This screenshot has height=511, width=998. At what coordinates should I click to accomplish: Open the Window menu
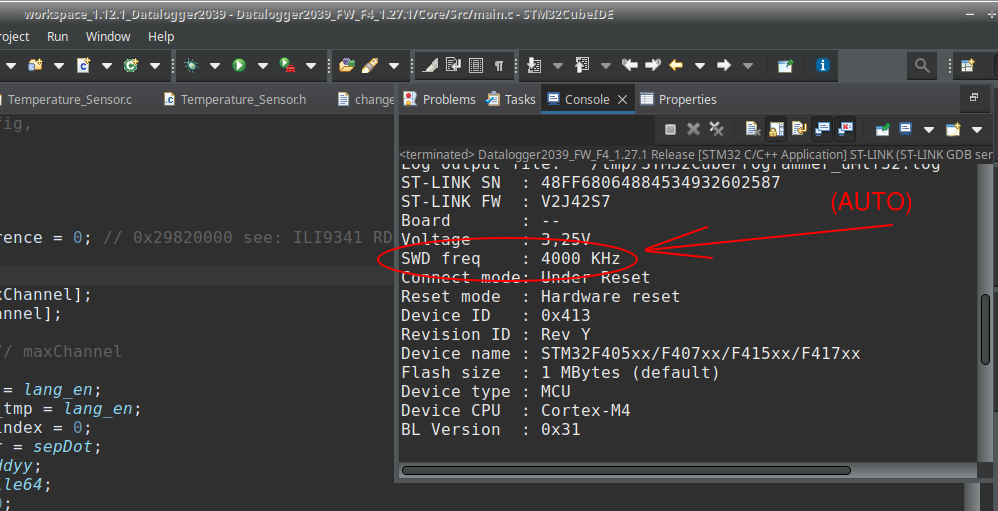pos(108,36)
